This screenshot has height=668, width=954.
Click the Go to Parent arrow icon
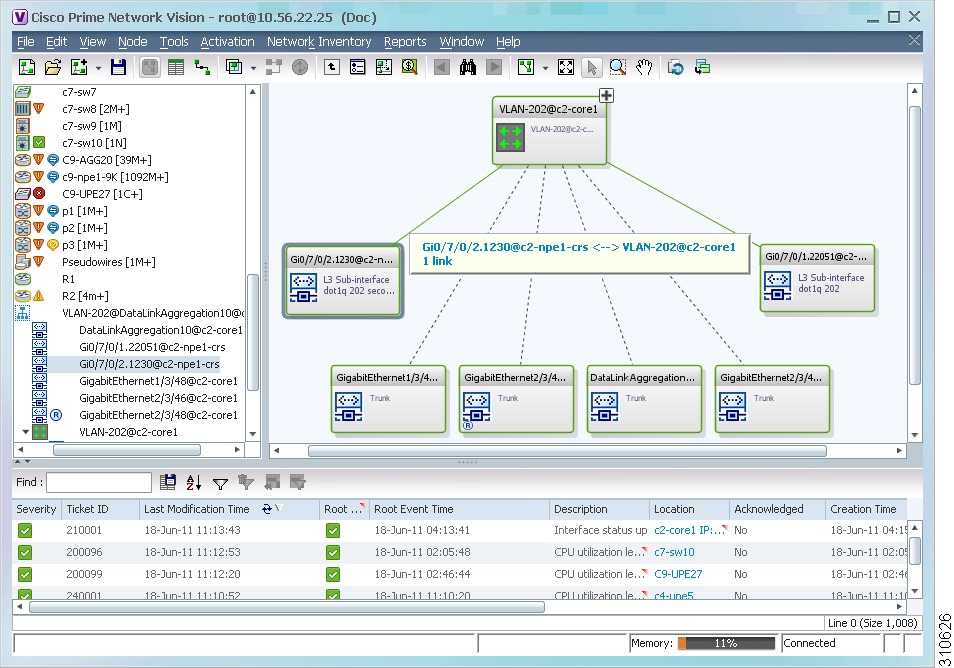coord(332,67)
